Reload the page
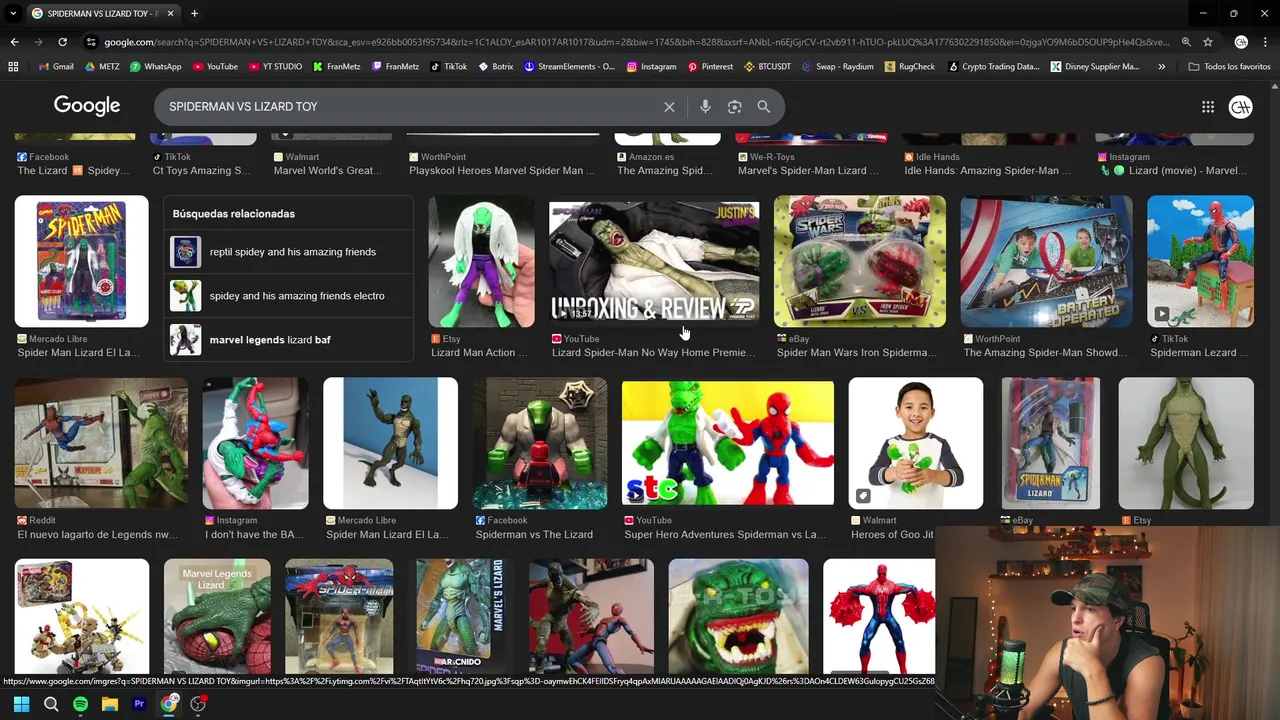Viewport: 1280px width, 720px height. coord(62,42)
